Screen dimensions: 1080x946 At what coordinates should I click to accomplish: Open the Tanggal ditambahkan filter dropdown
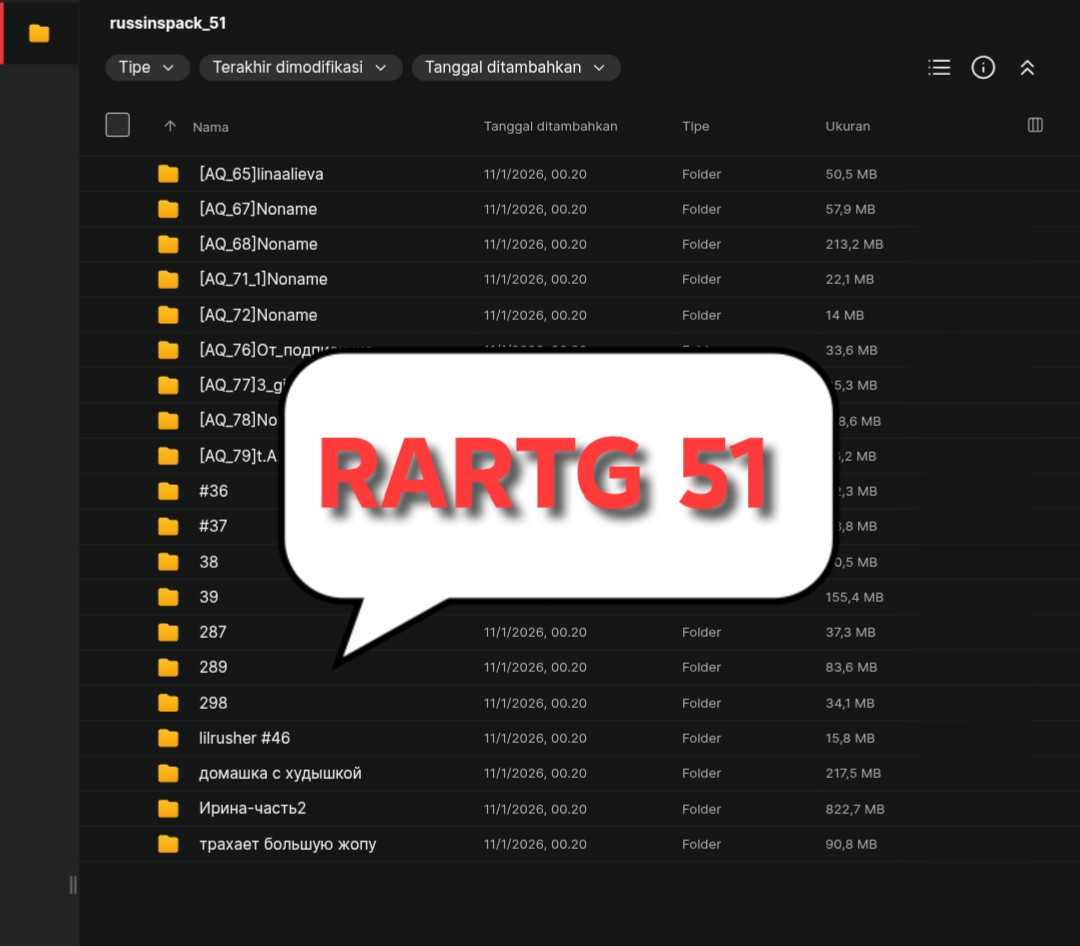516,68
